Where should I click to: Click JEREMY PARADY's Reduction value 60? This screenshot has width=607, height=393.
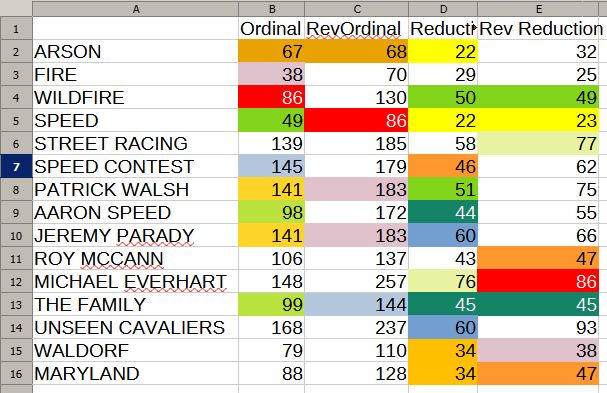(x=443, y=235)
